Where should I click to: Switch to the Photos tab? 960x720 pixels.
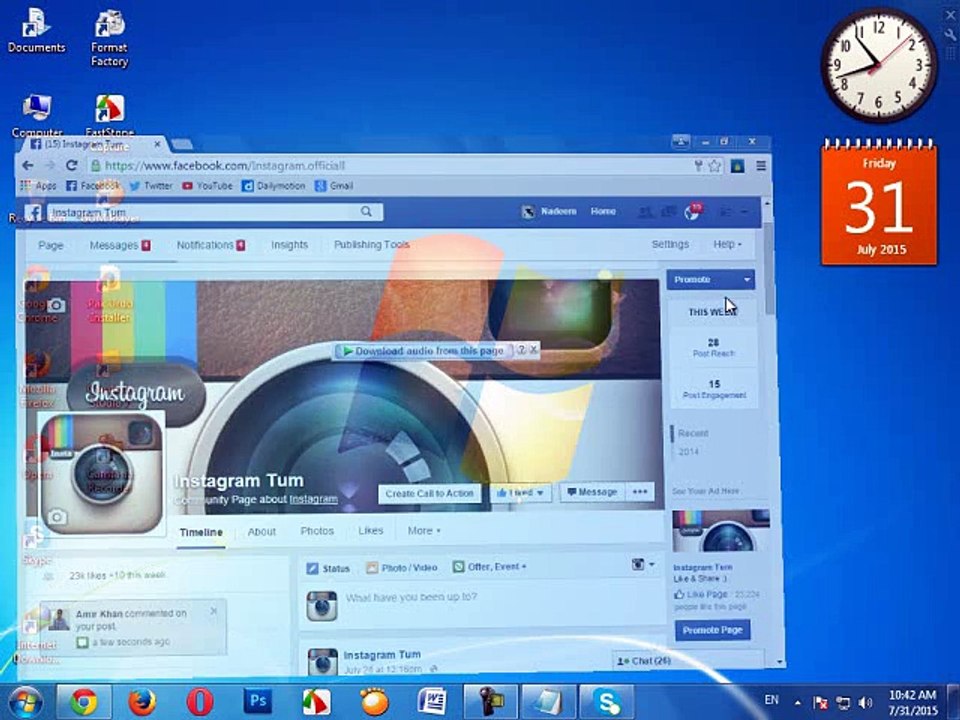(317, 531)
